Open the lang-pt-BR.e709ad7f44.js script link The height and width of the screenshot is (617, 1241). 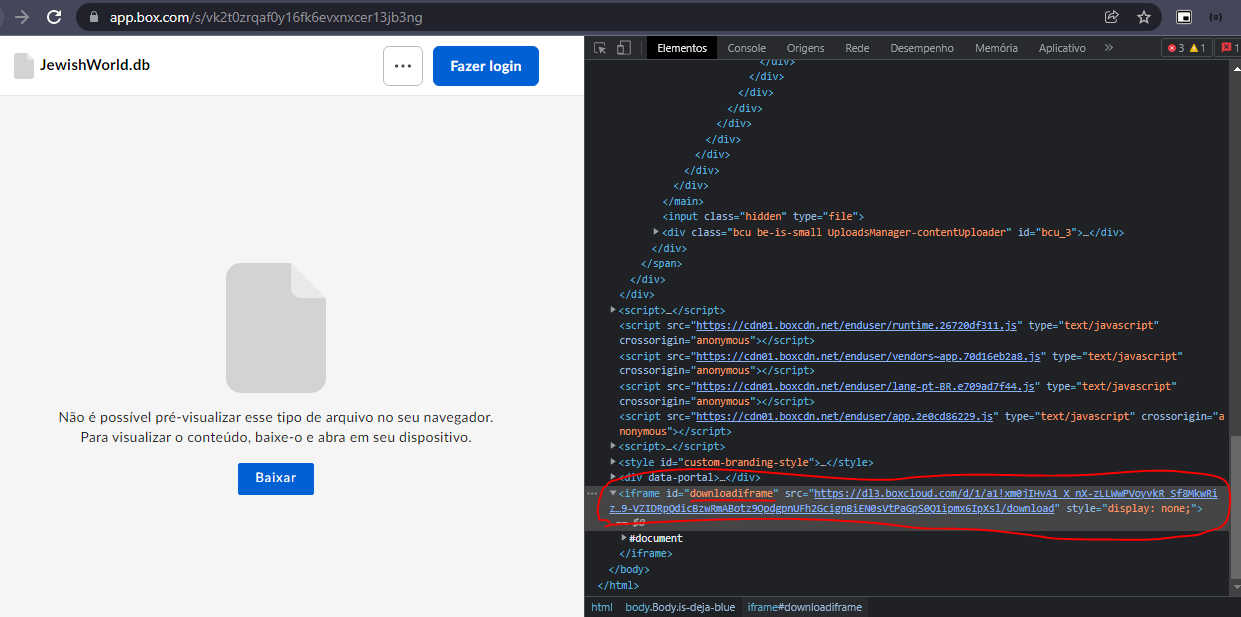(866, 386)
